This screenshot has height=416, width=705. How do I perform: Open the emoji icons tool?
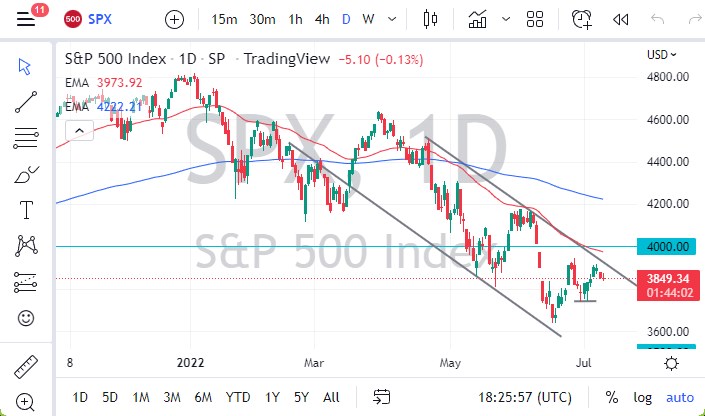27,319
